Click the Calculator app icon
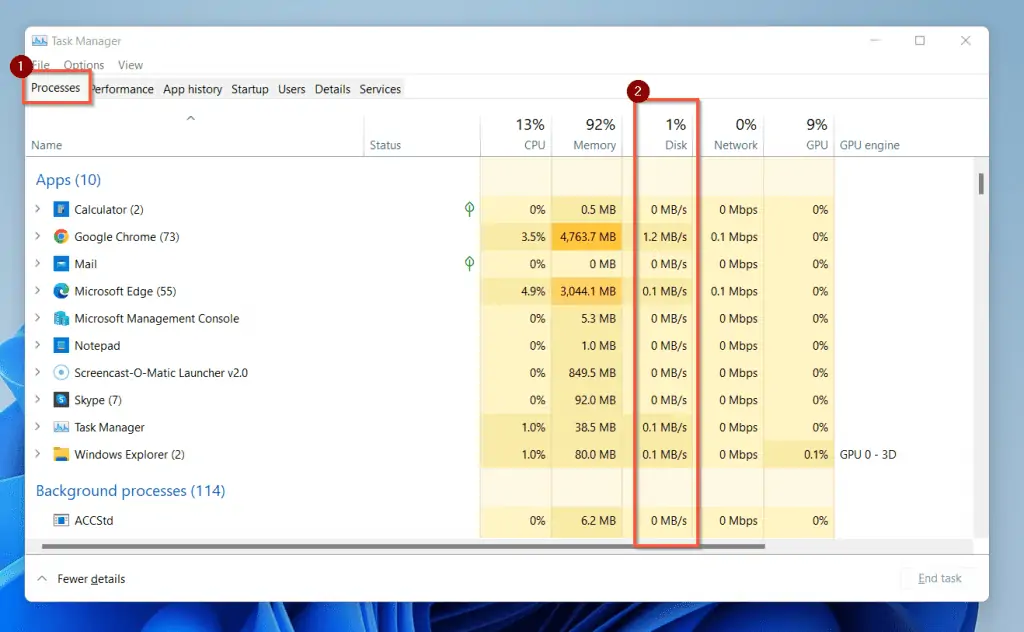Screen dimensions: 1024x632 pos(61,210)
